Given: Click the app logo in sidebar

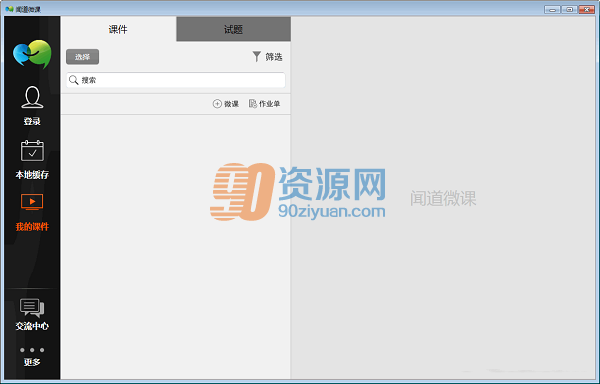Looking at the screenshot, I should click(32, 54).
